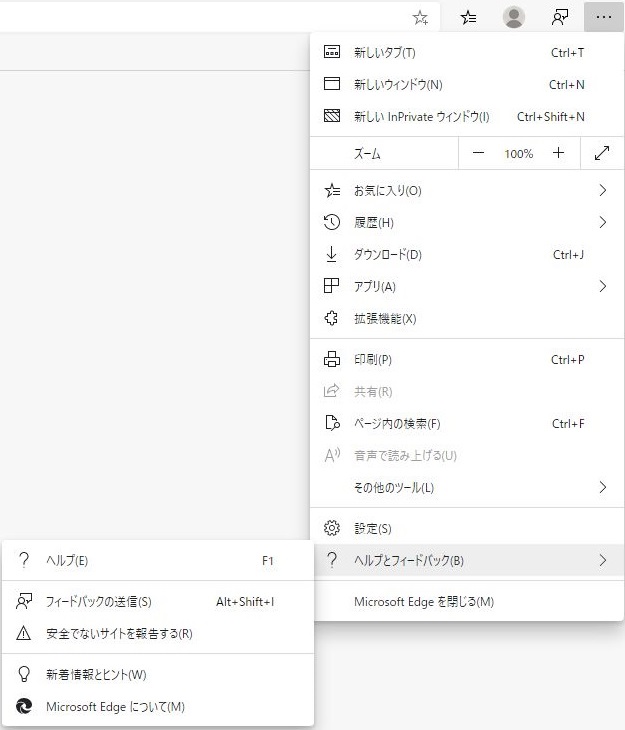Click the question mark icon beside ヘルプとフィードバック
Screen dimensions: 625x730
pos(332,560)
